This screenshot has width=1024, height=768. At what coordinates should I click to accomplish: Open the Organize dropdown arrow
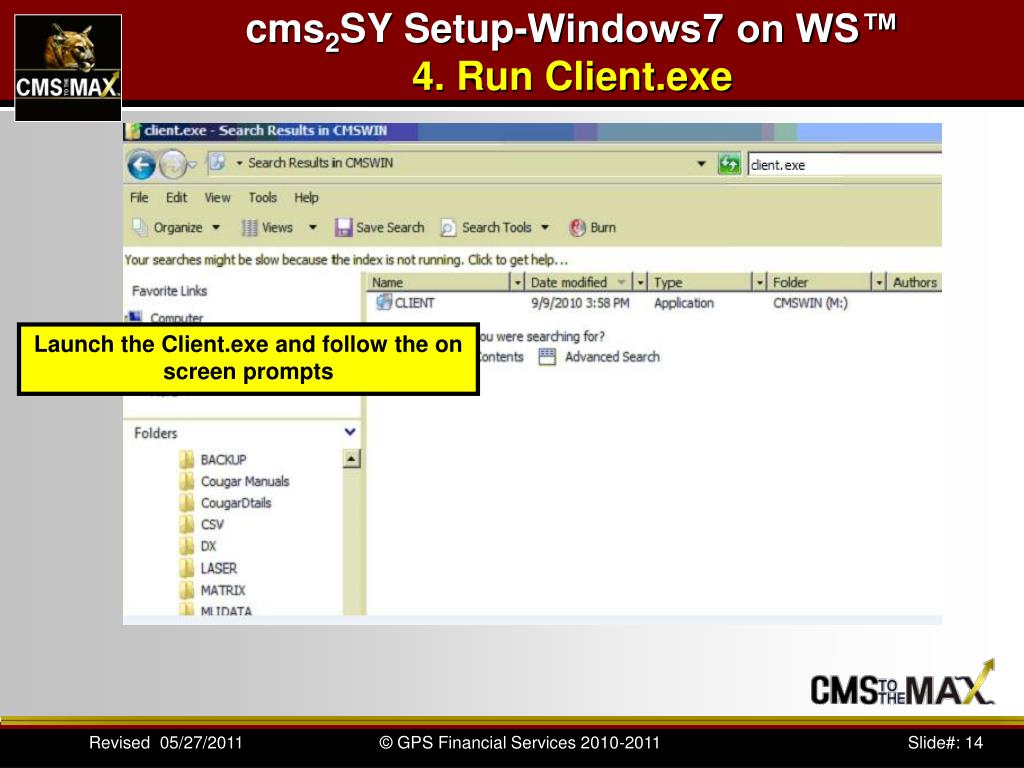(216, 227)
